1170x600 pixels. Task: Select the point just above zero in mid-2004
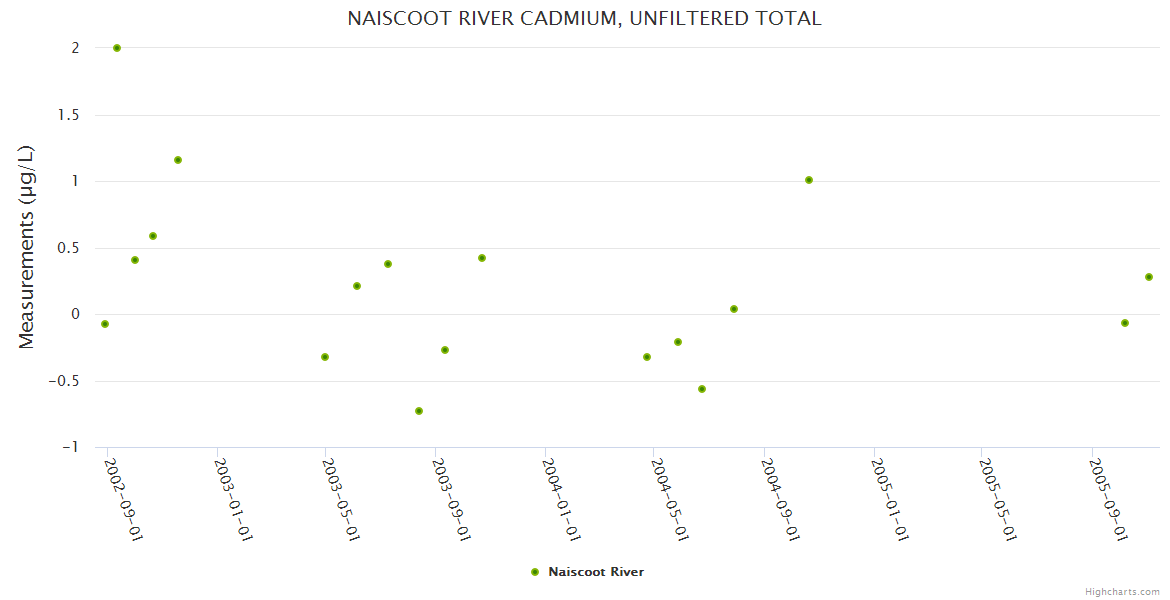pyautogui.click(x=734, y=309)
